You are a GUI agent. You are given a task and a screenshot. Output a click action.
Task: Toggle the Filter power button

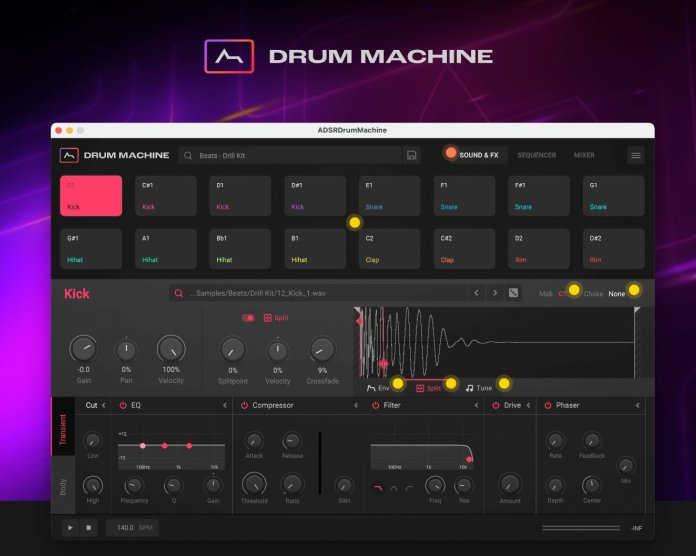coord(376,405)
